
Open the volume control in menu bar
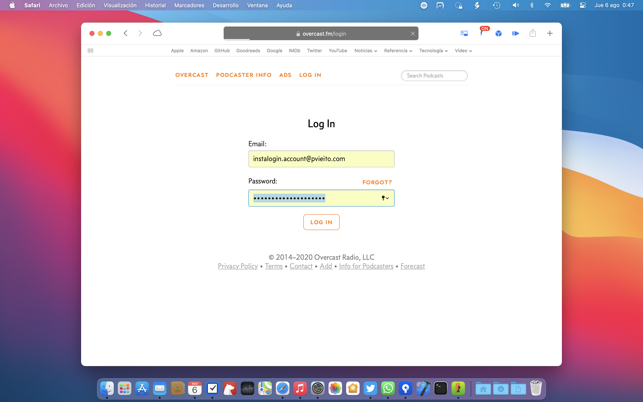tap(515, 5)
